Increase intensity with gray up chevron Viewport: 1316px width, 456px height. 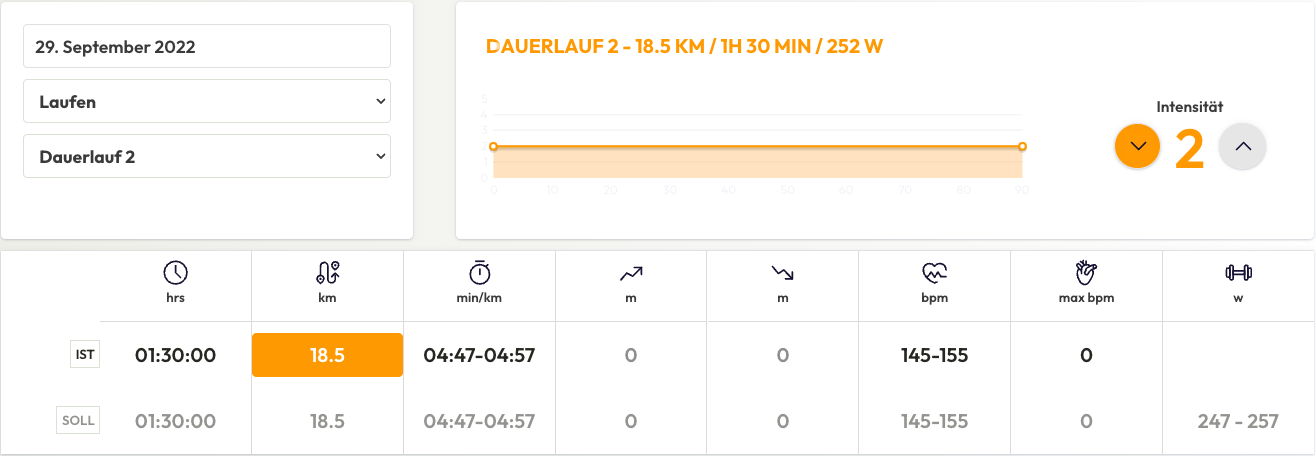[1243, 146]
